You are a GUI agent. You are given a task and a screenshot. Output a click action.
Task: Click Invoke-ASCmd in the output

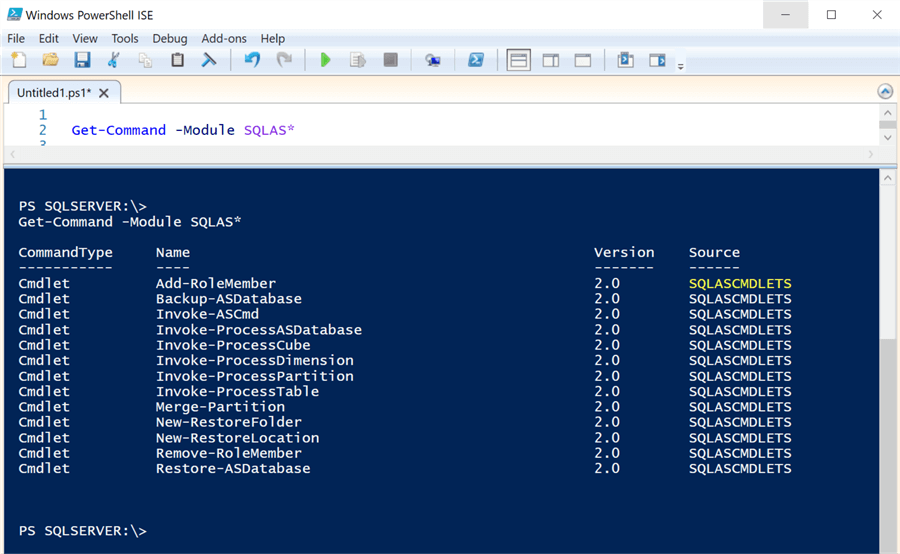click(207, 314)
